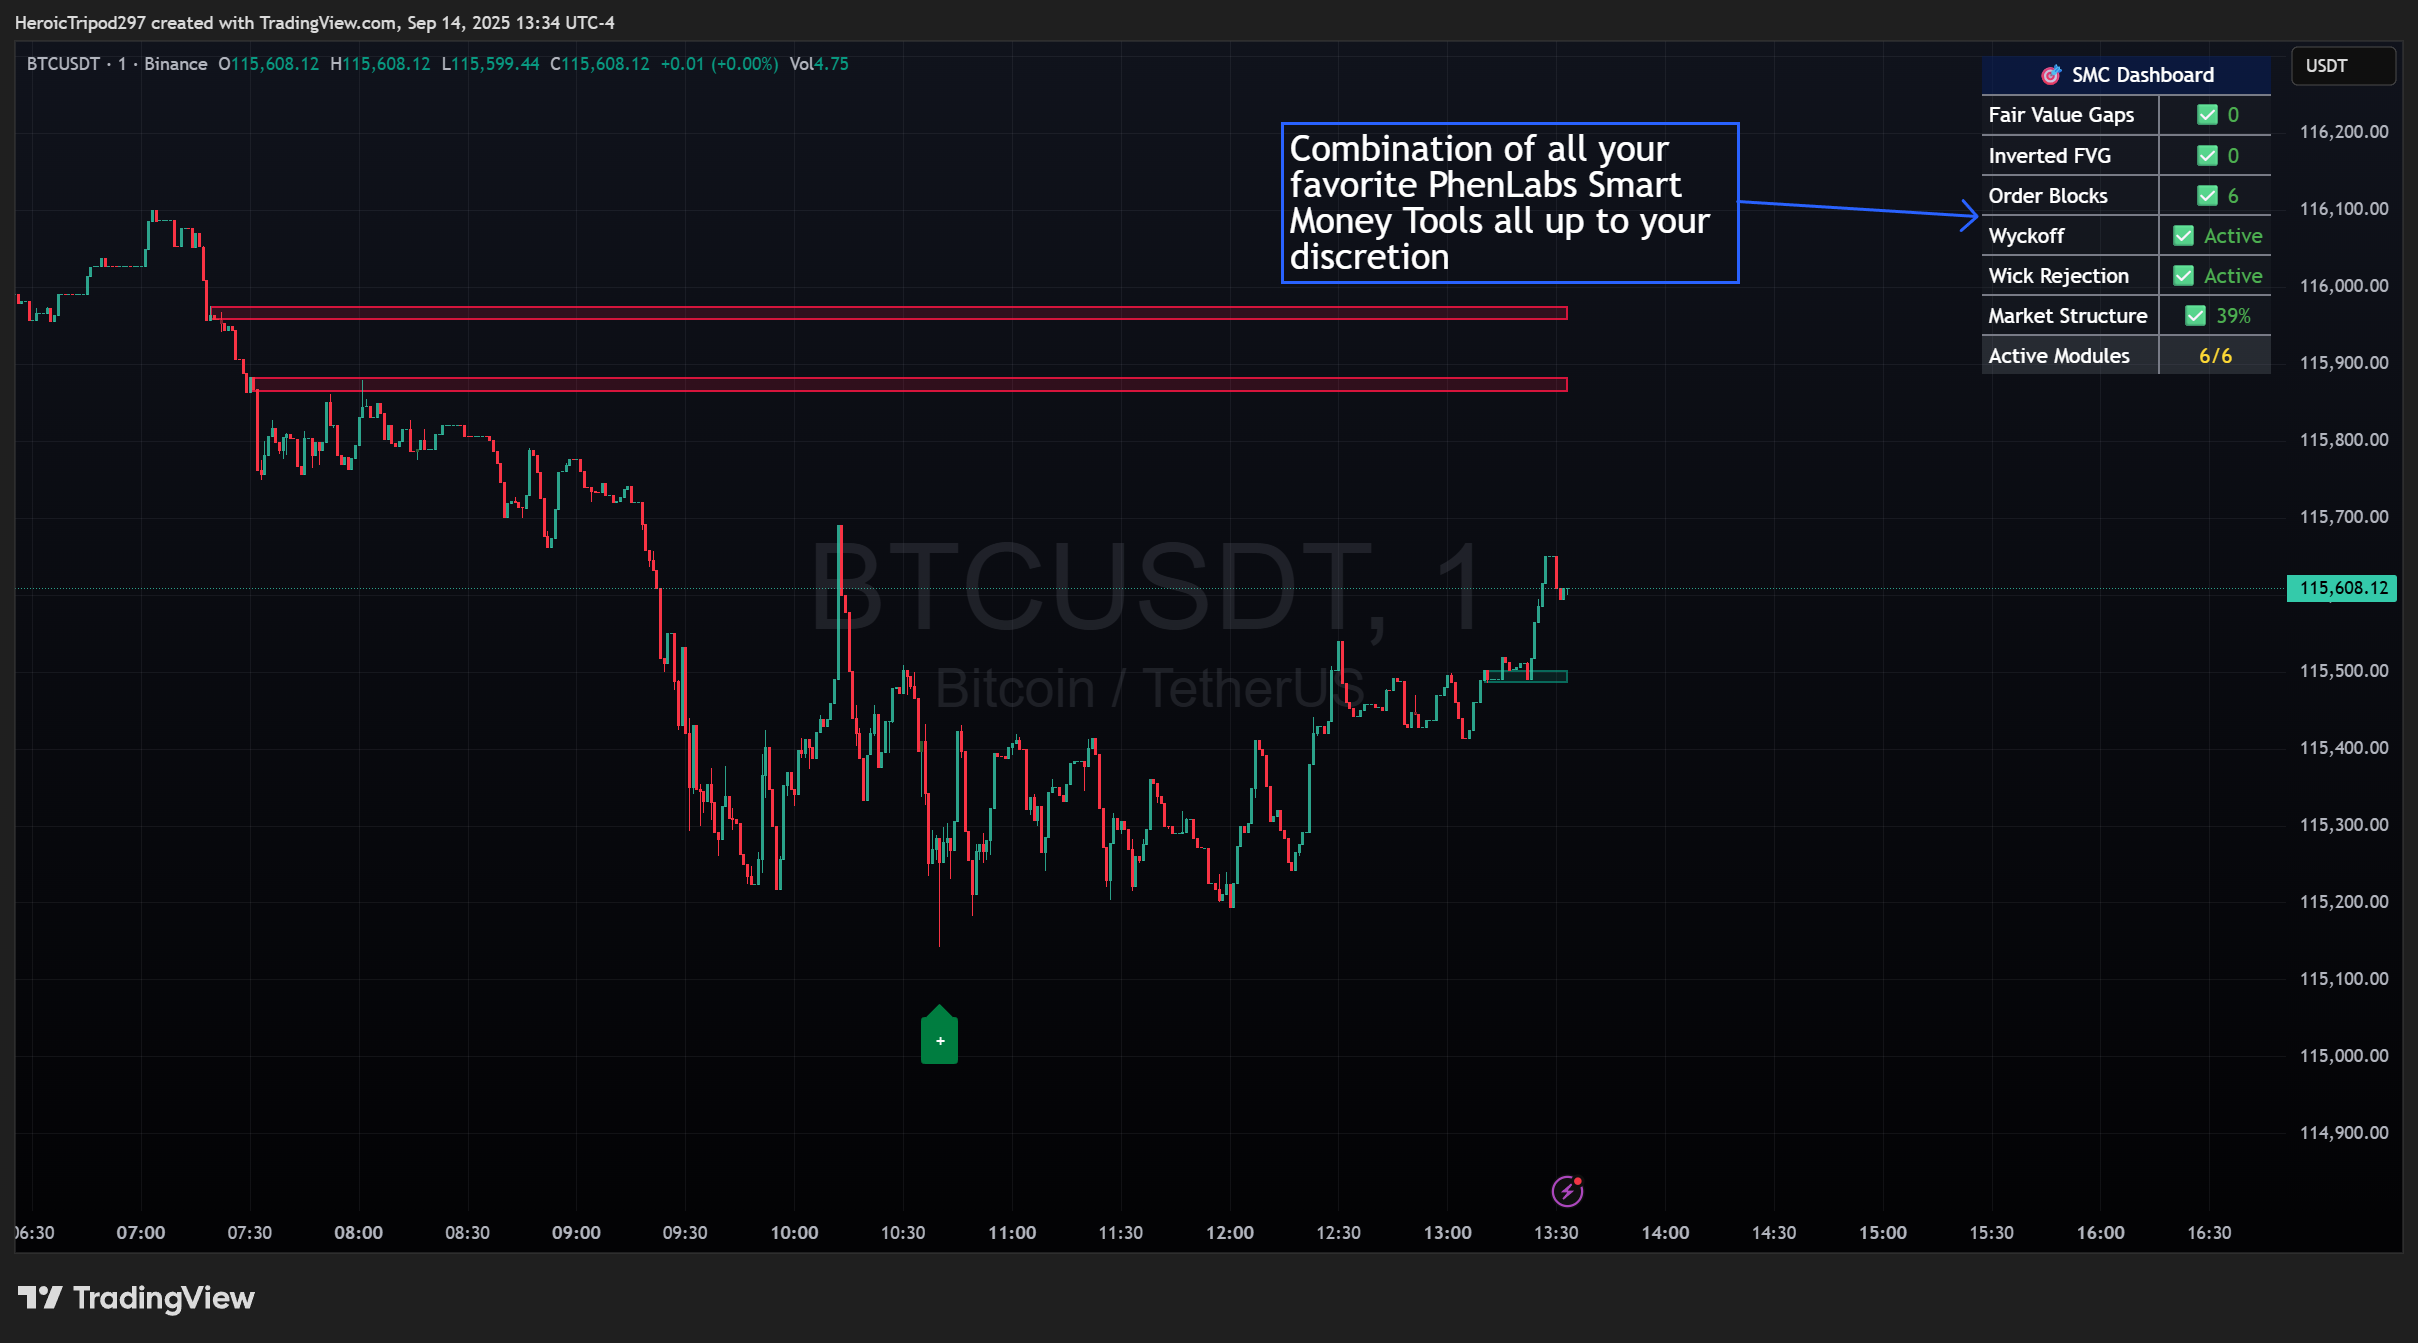Toggle the Market Structure checkmark

point(2195,315)
